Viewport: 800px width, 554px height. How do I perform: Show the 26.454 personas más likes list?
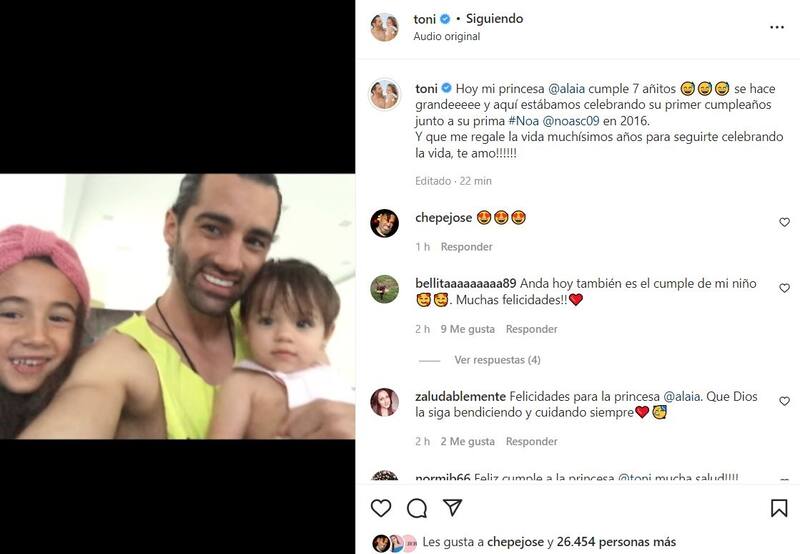pyautogui.click(x=616, y=542)
